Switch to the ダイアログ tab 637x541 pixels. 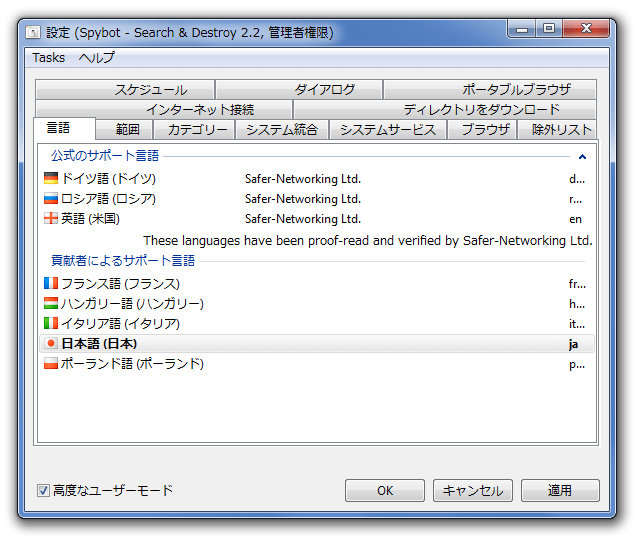coord(299,89)
